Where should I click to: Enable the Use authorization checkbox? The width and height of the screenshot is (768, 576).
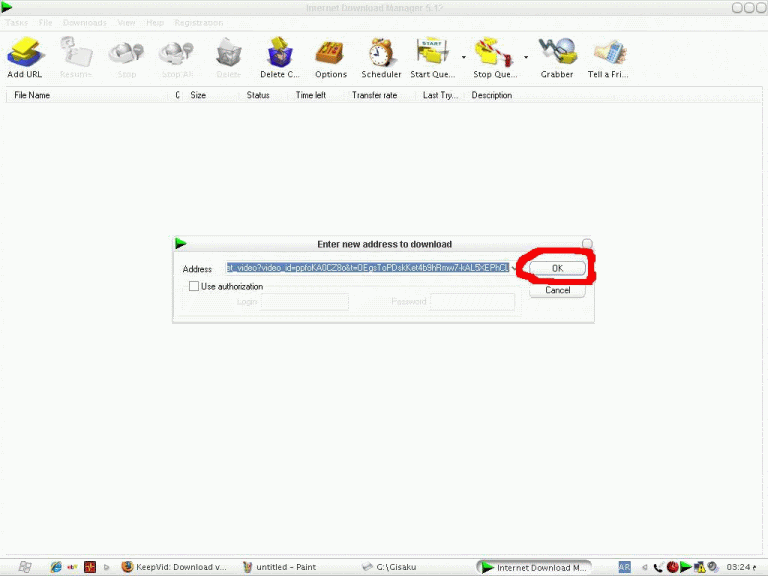194,286
